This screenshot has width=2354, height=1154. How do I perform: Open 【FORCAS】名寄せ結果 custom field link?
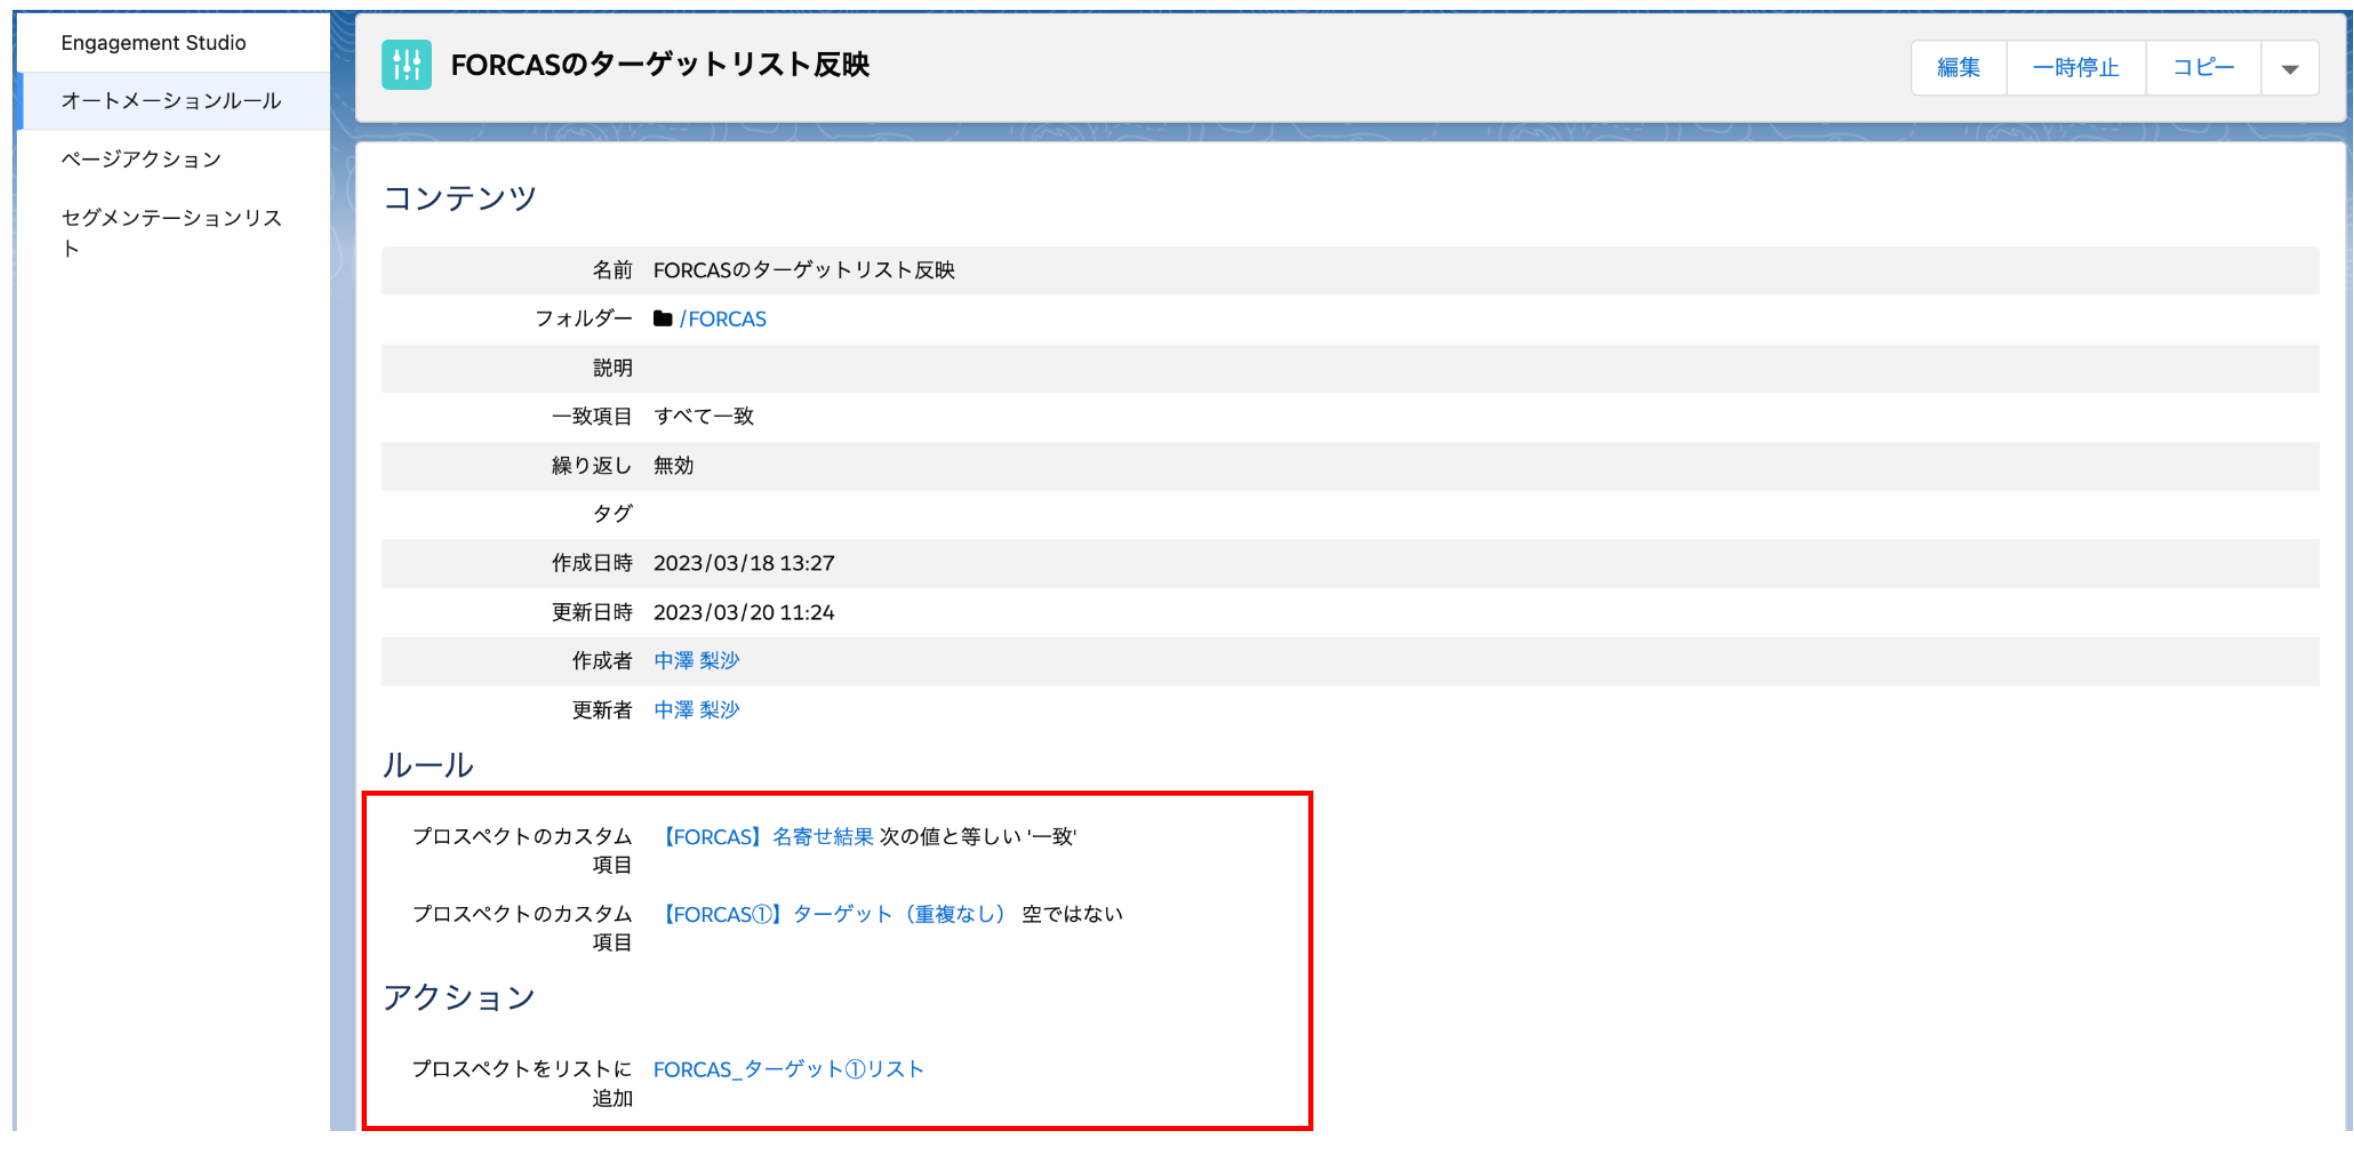pos(766,837)
